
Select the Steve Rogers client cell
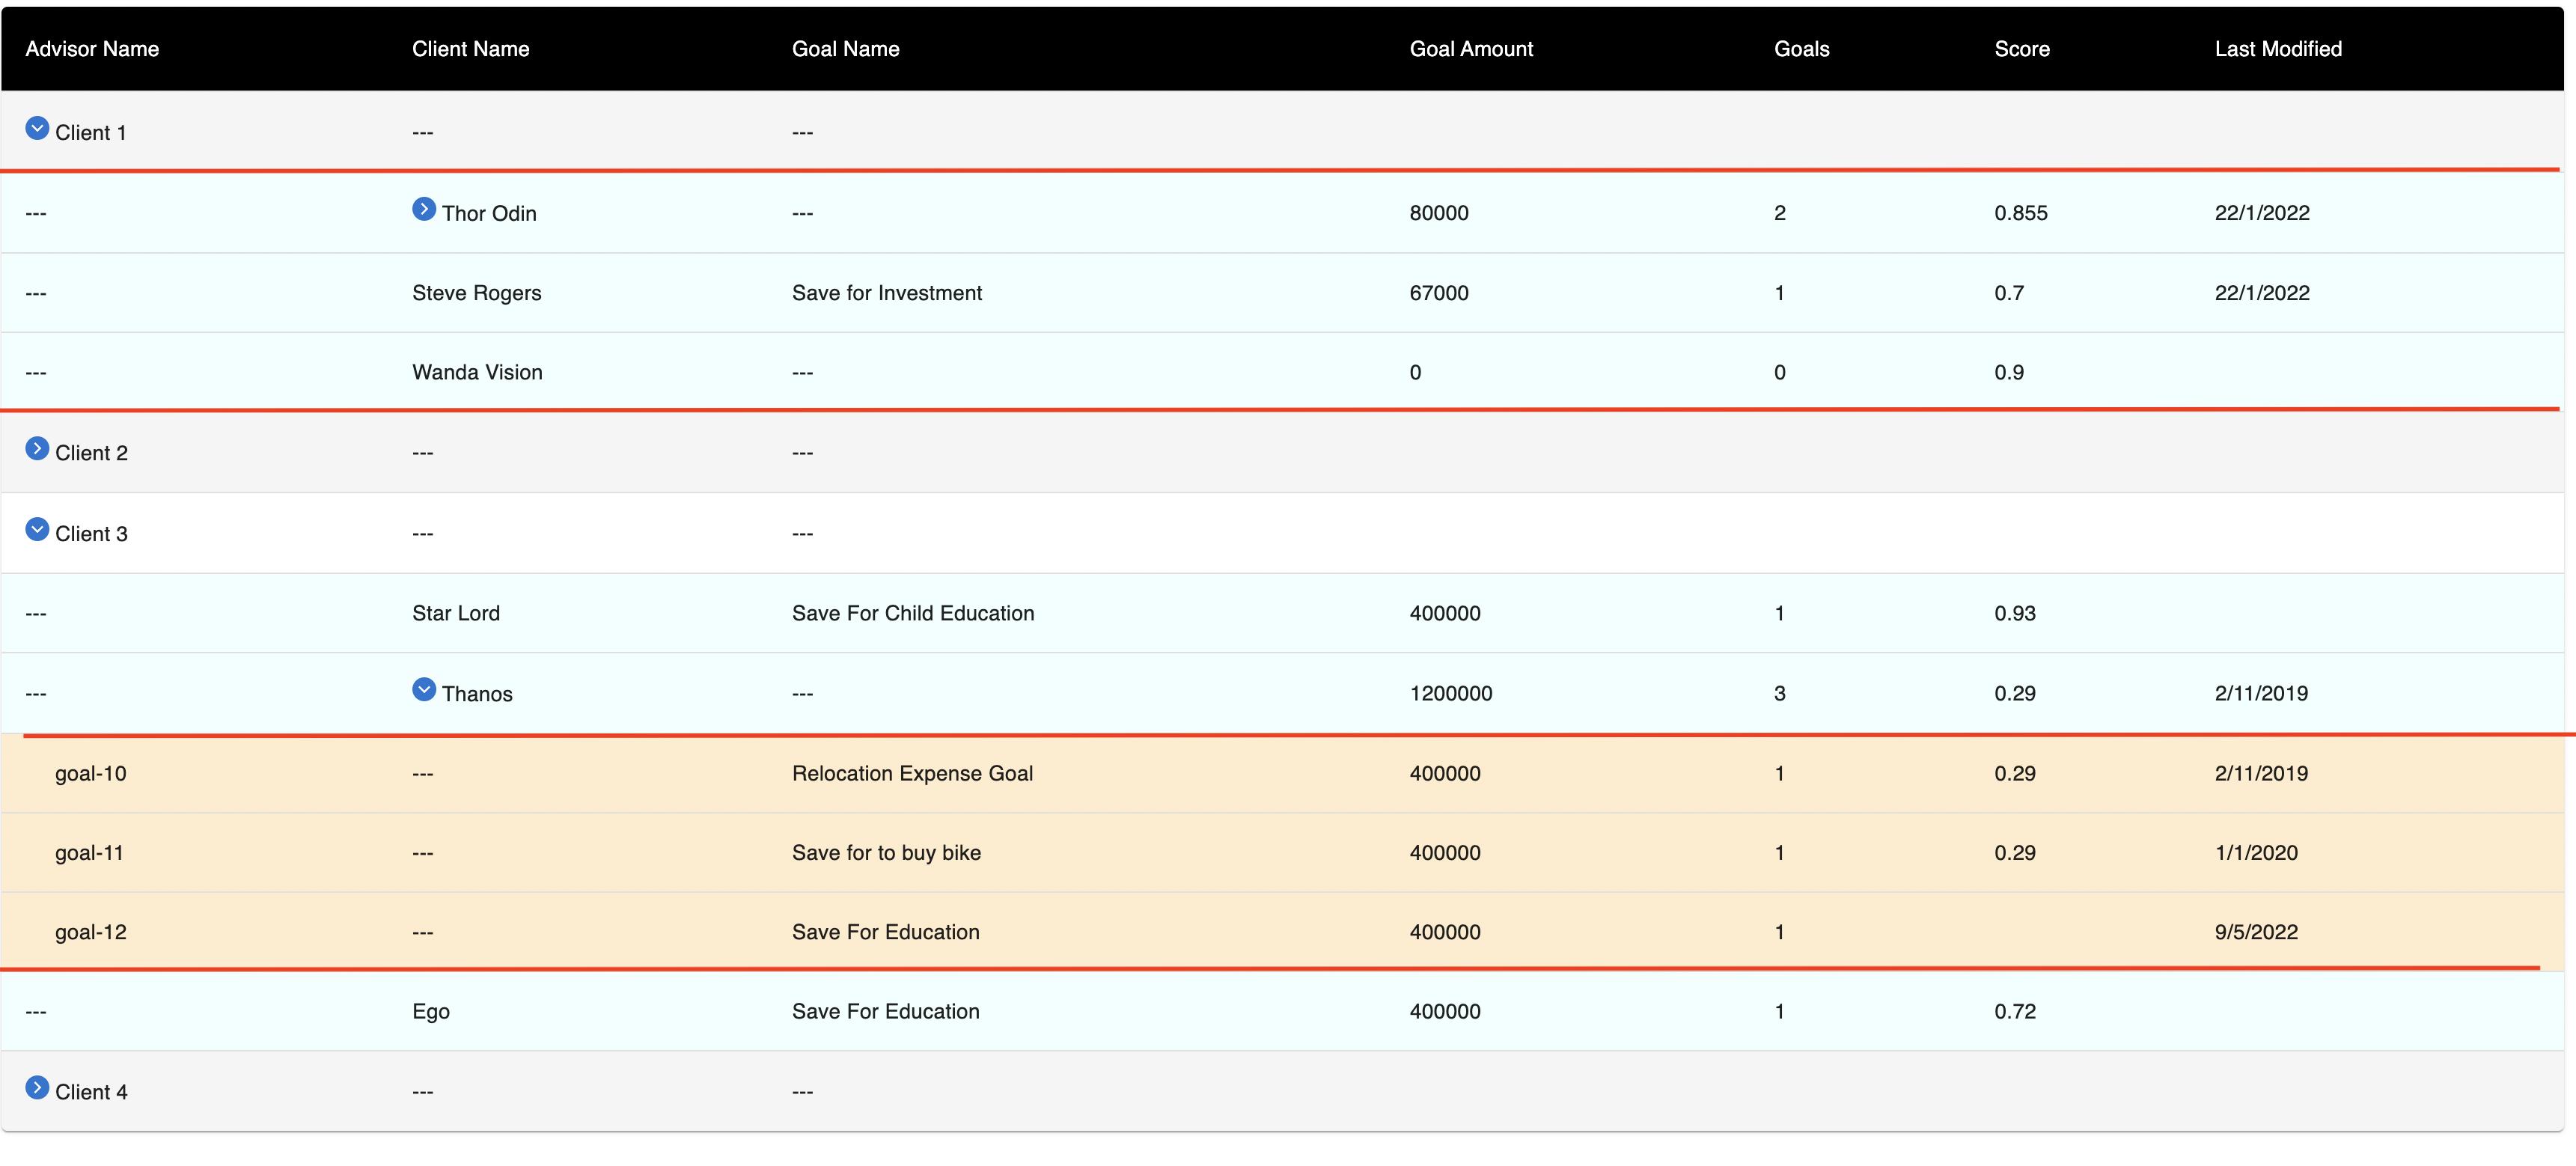(x=476, y=293)
